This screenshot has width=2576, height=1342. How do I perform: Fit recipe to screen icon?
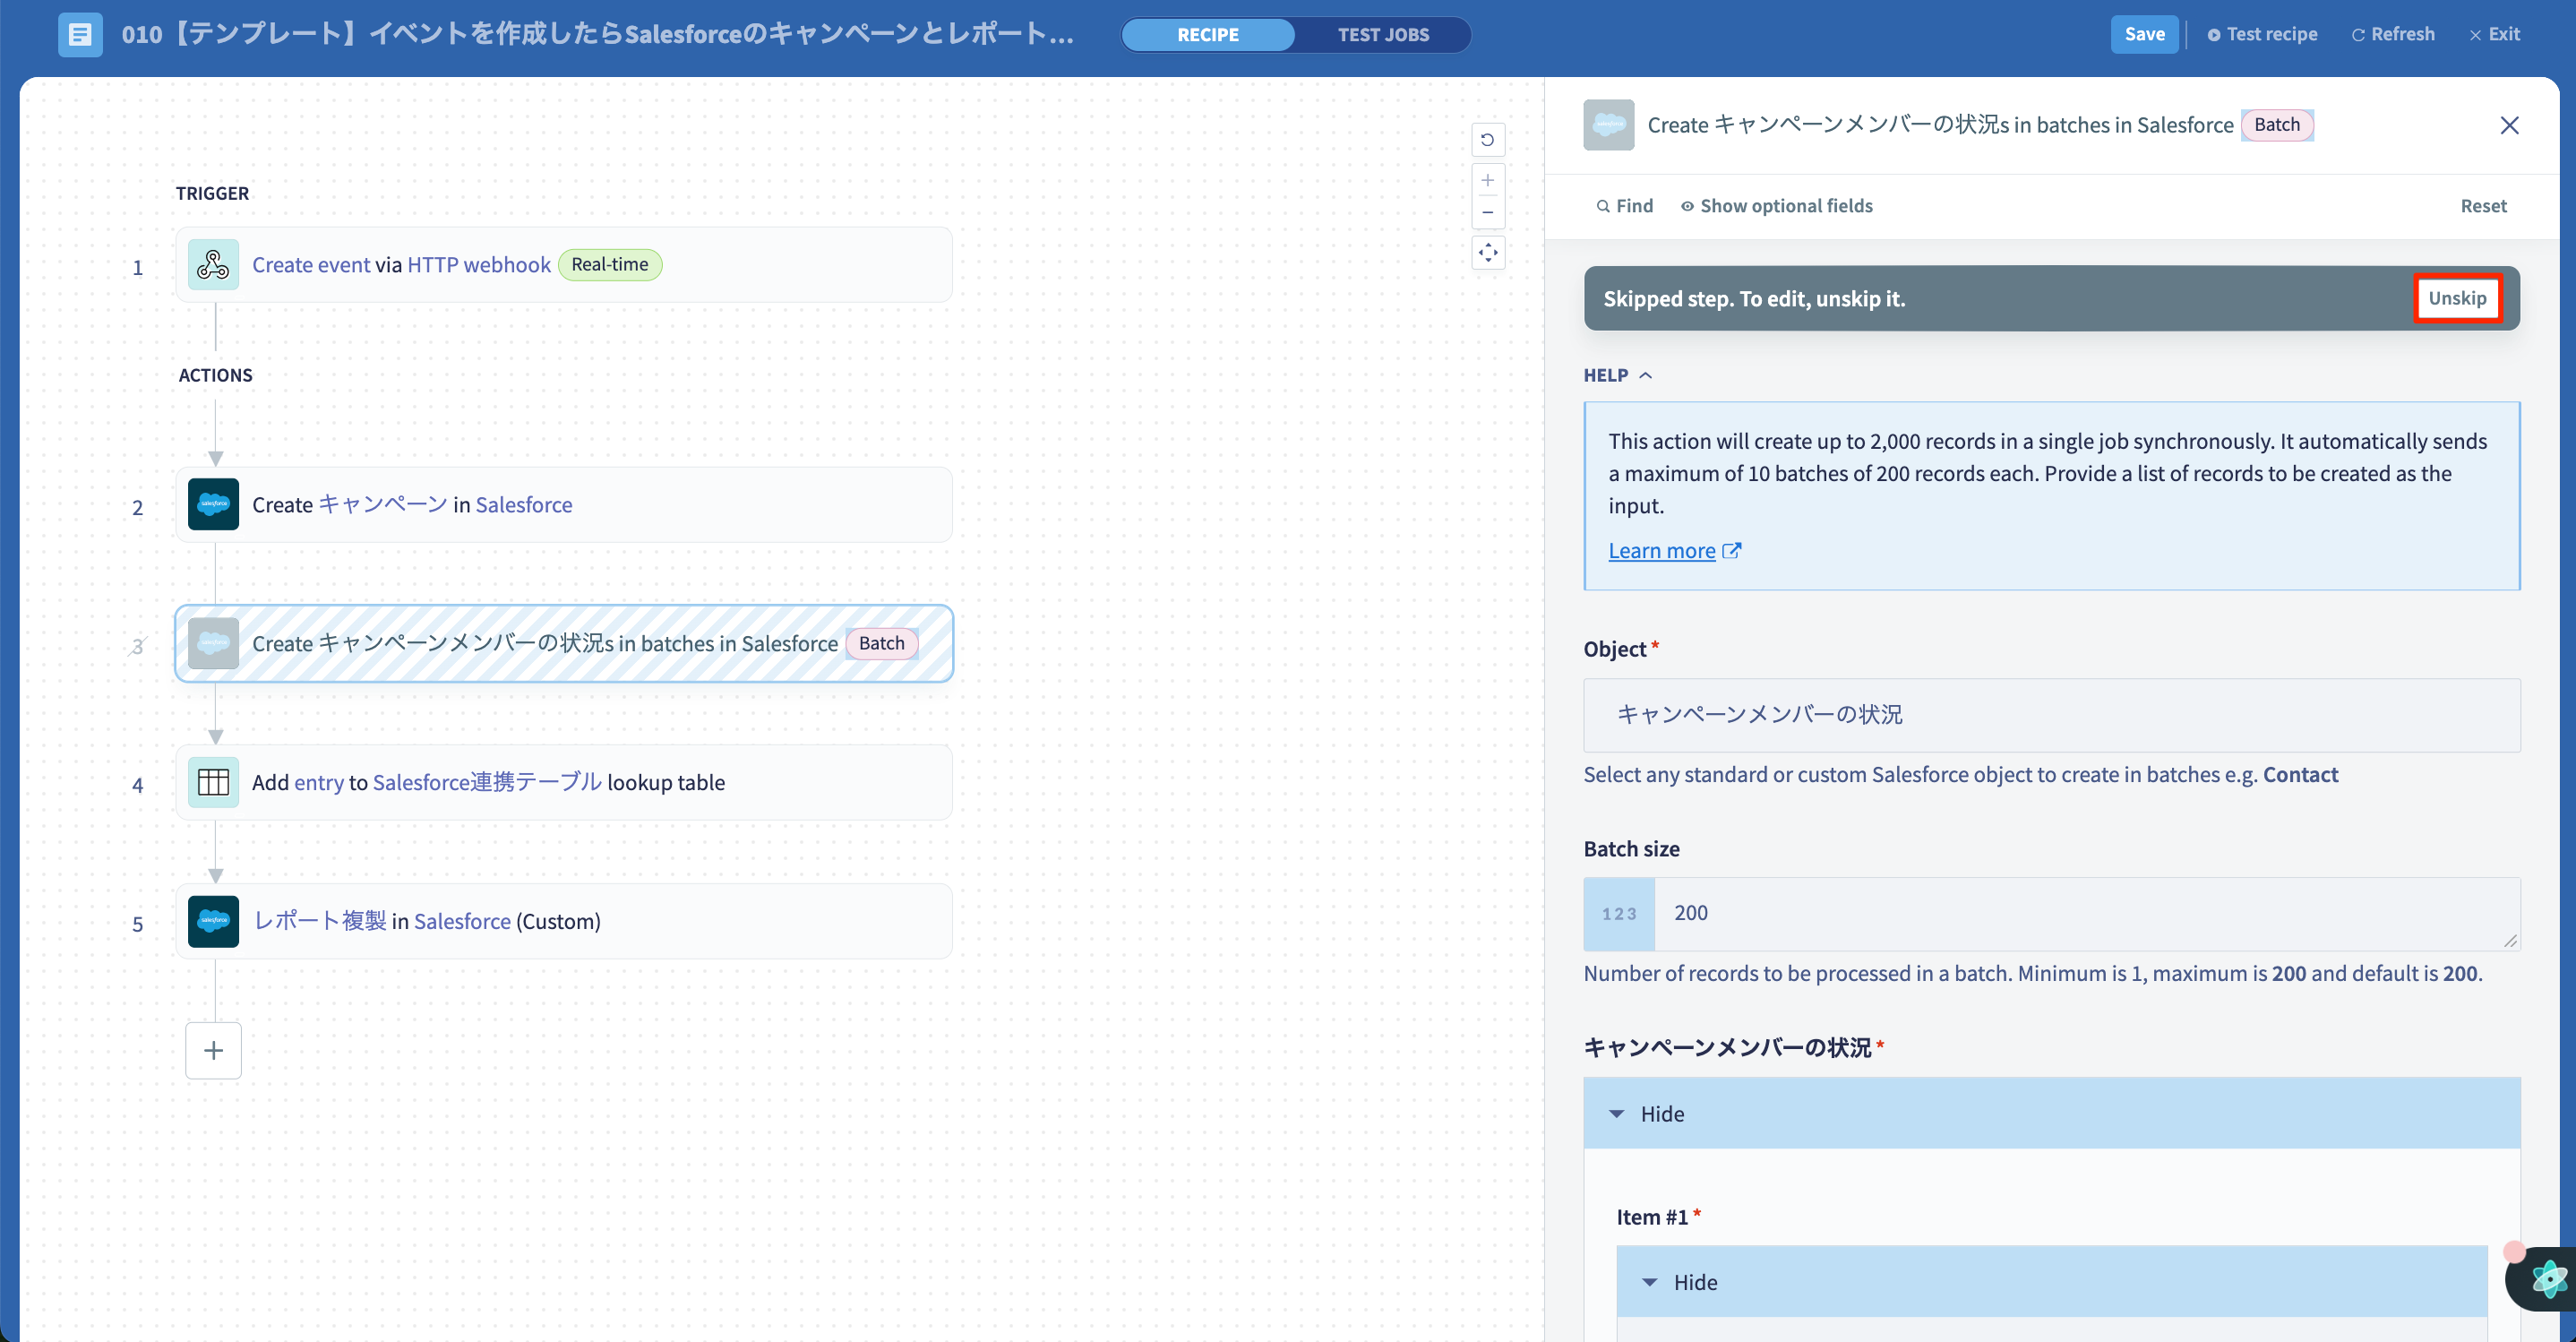point(1488,252)
